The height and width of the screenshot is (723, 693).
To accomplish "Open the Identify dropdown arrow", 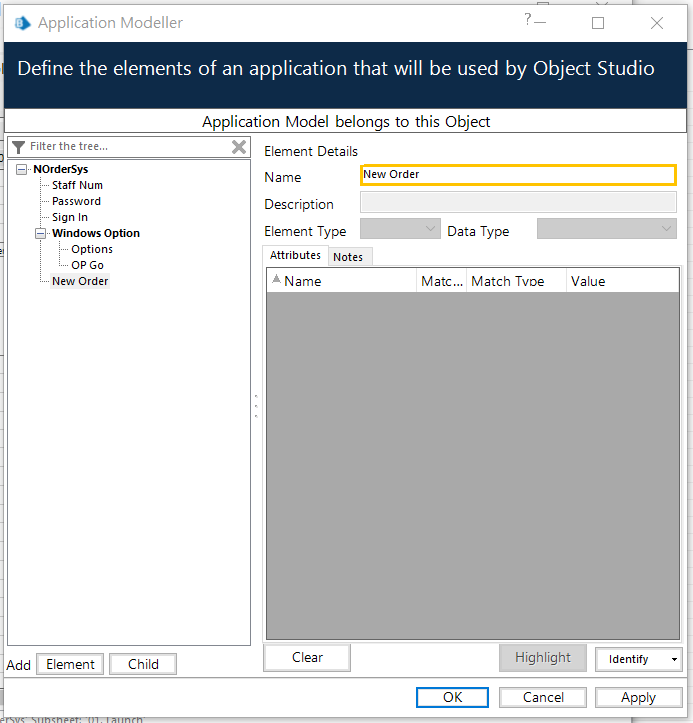I will (674, 659).
